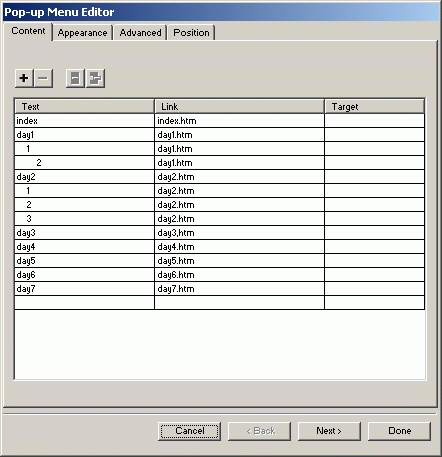Click the Cancel button
Screen dimensions: 442x457
(x=189, y=431)
